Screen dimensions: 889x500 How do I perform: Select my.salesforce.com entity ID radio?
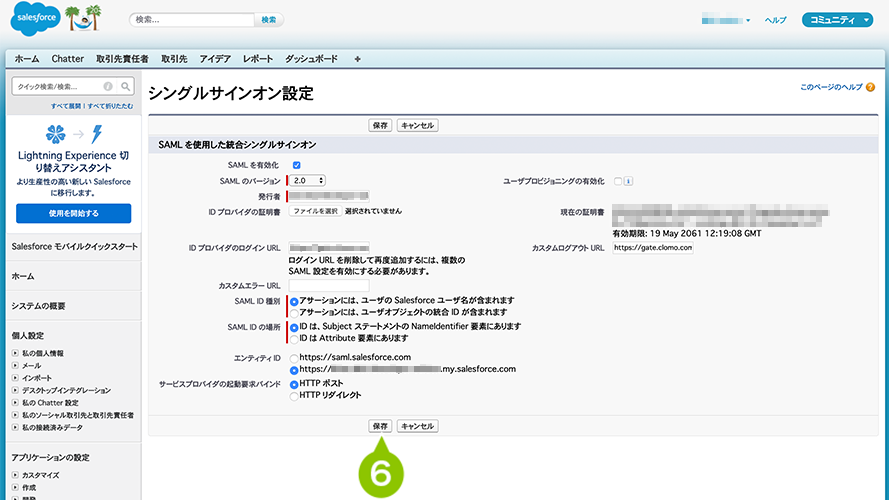(x=294, y=370)
